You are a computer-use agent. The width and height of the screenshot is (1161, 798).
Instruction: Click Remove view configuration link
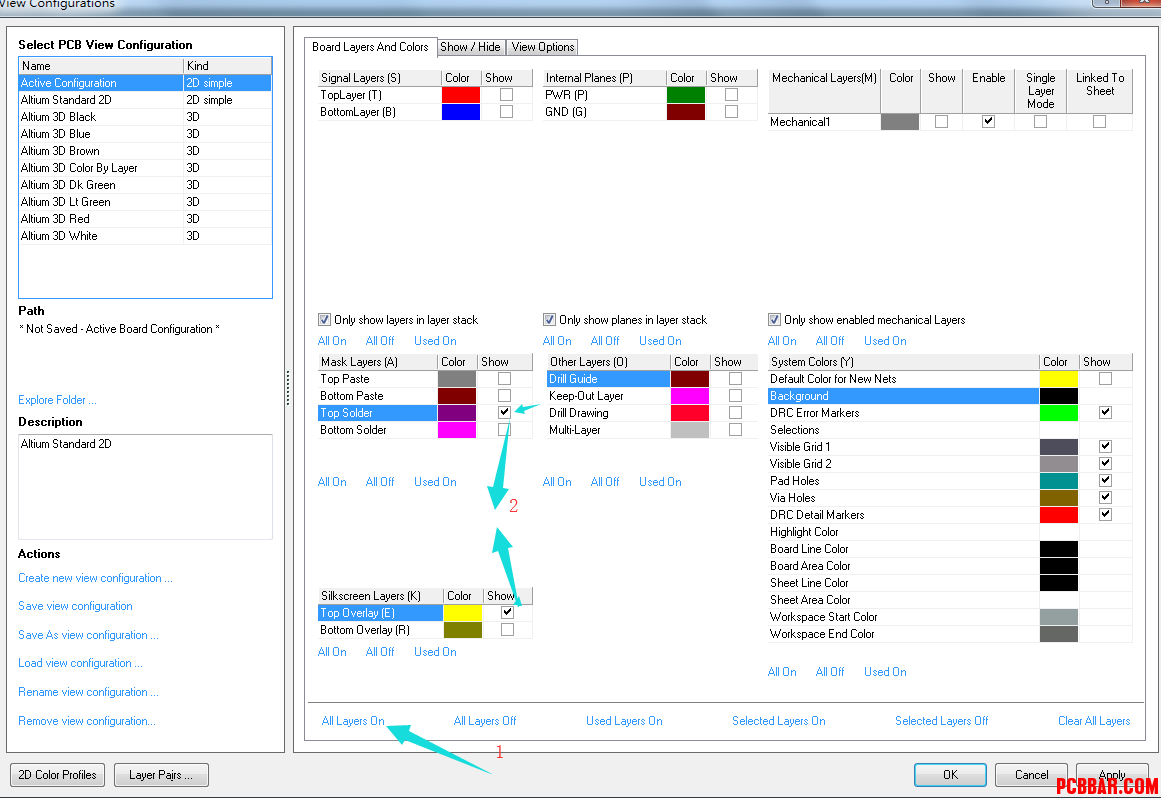coord(87,721)
